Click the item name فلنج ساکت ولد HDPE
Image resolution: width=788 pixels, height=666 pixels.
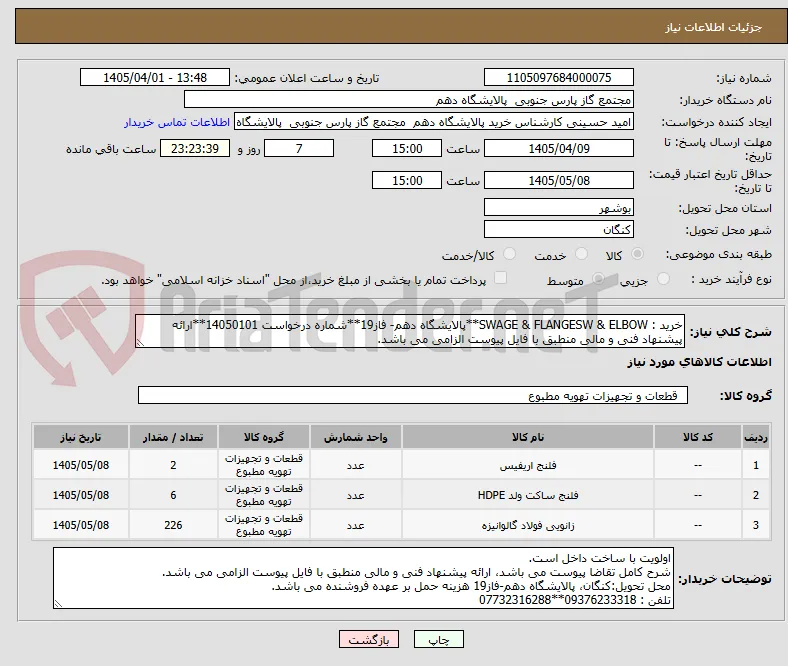tap(528, 495)
